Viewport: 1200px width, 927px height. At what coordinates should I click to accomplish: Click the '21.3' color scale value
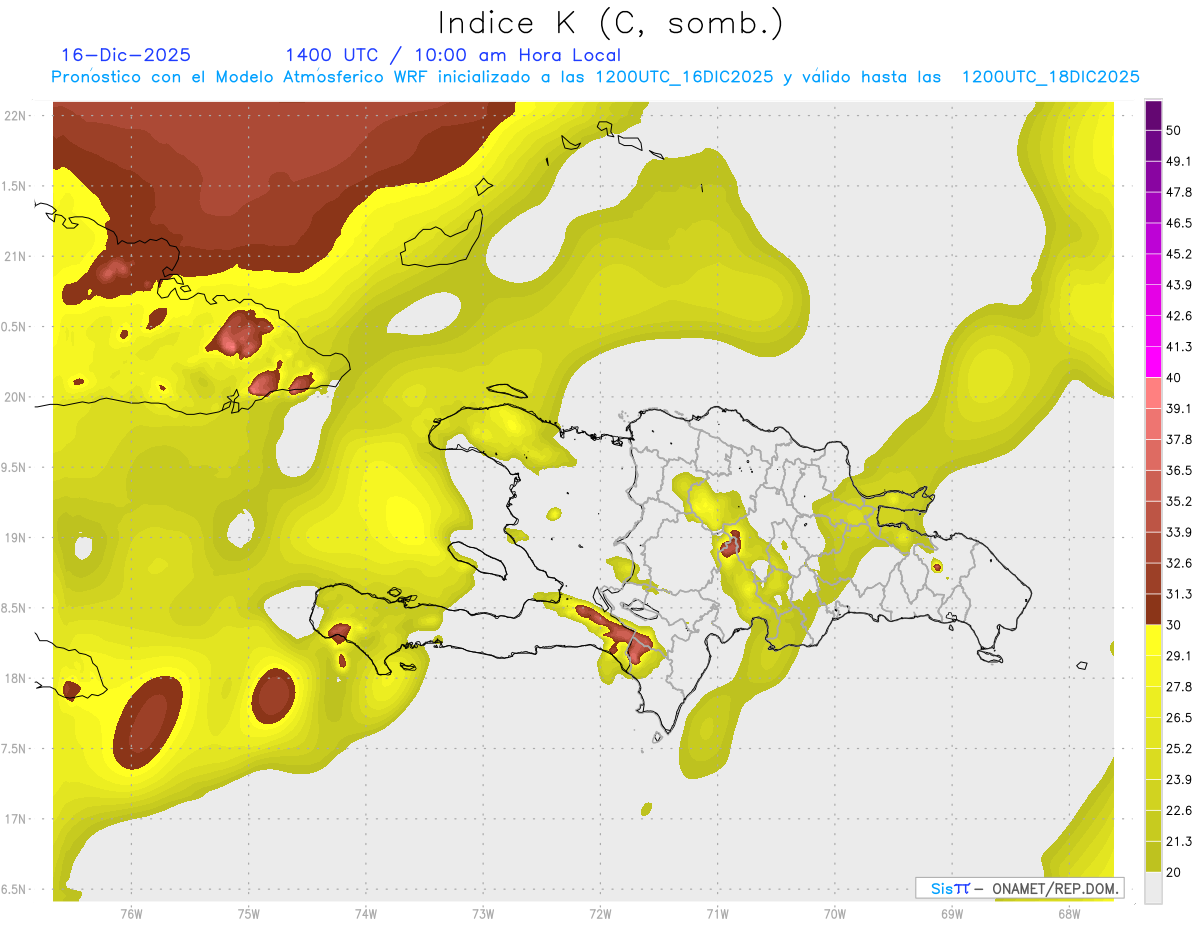pyautogui.click(x=1179, y=841)
